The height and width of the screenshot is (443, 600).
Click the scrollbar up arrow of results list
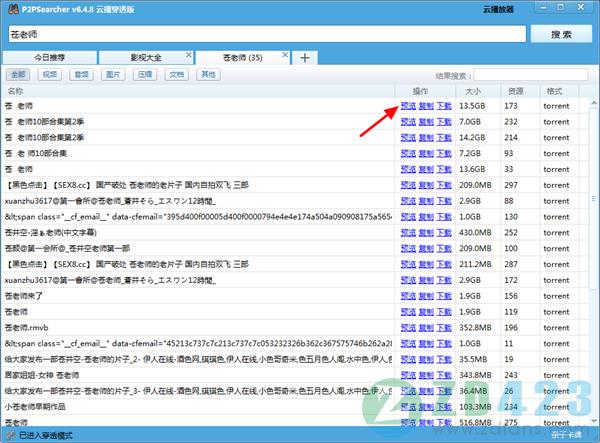point(593,103)
